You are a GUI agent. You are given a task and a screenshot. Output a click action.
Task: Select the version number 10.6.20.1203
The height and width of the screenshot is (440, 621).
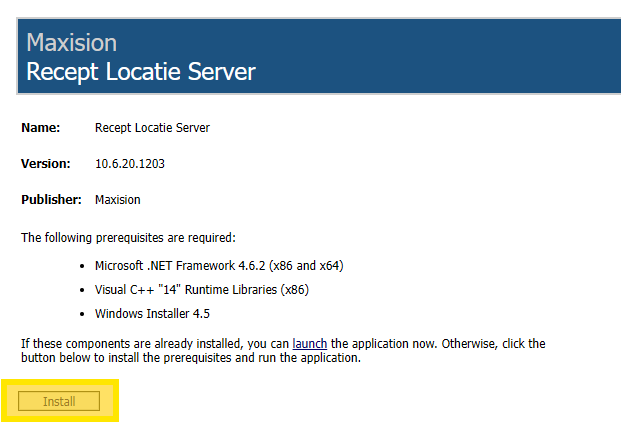[130, 164]
